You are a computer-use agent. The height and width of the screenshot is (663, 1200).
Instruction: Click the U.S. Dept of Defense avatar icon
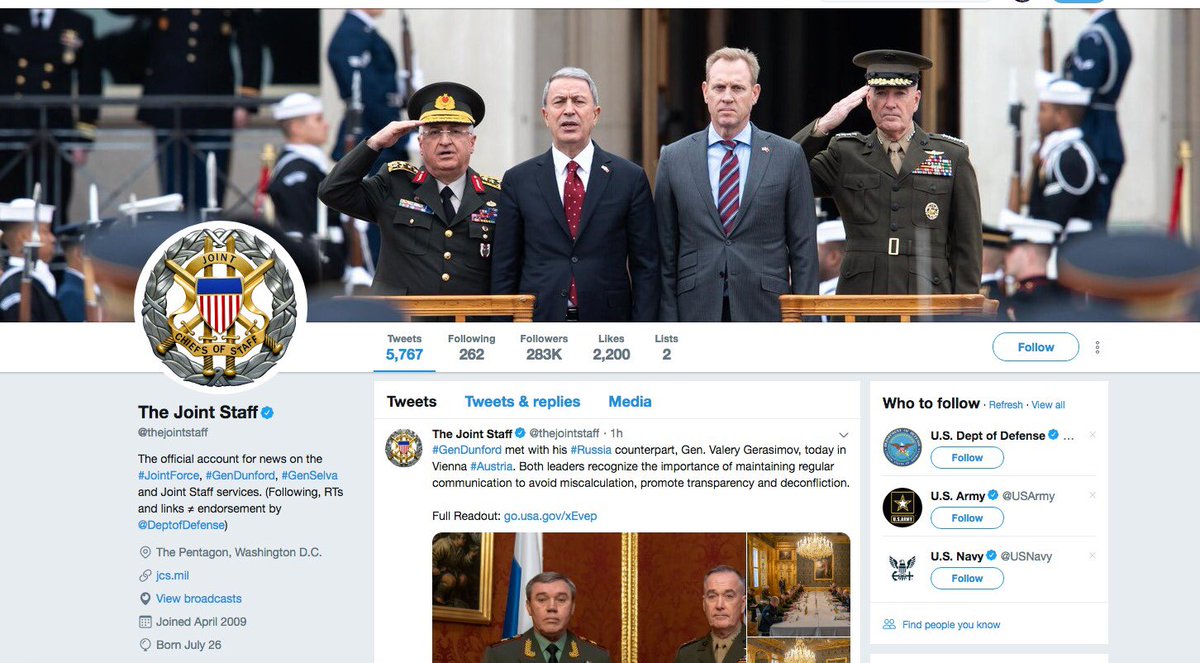[x=902, y=447]
